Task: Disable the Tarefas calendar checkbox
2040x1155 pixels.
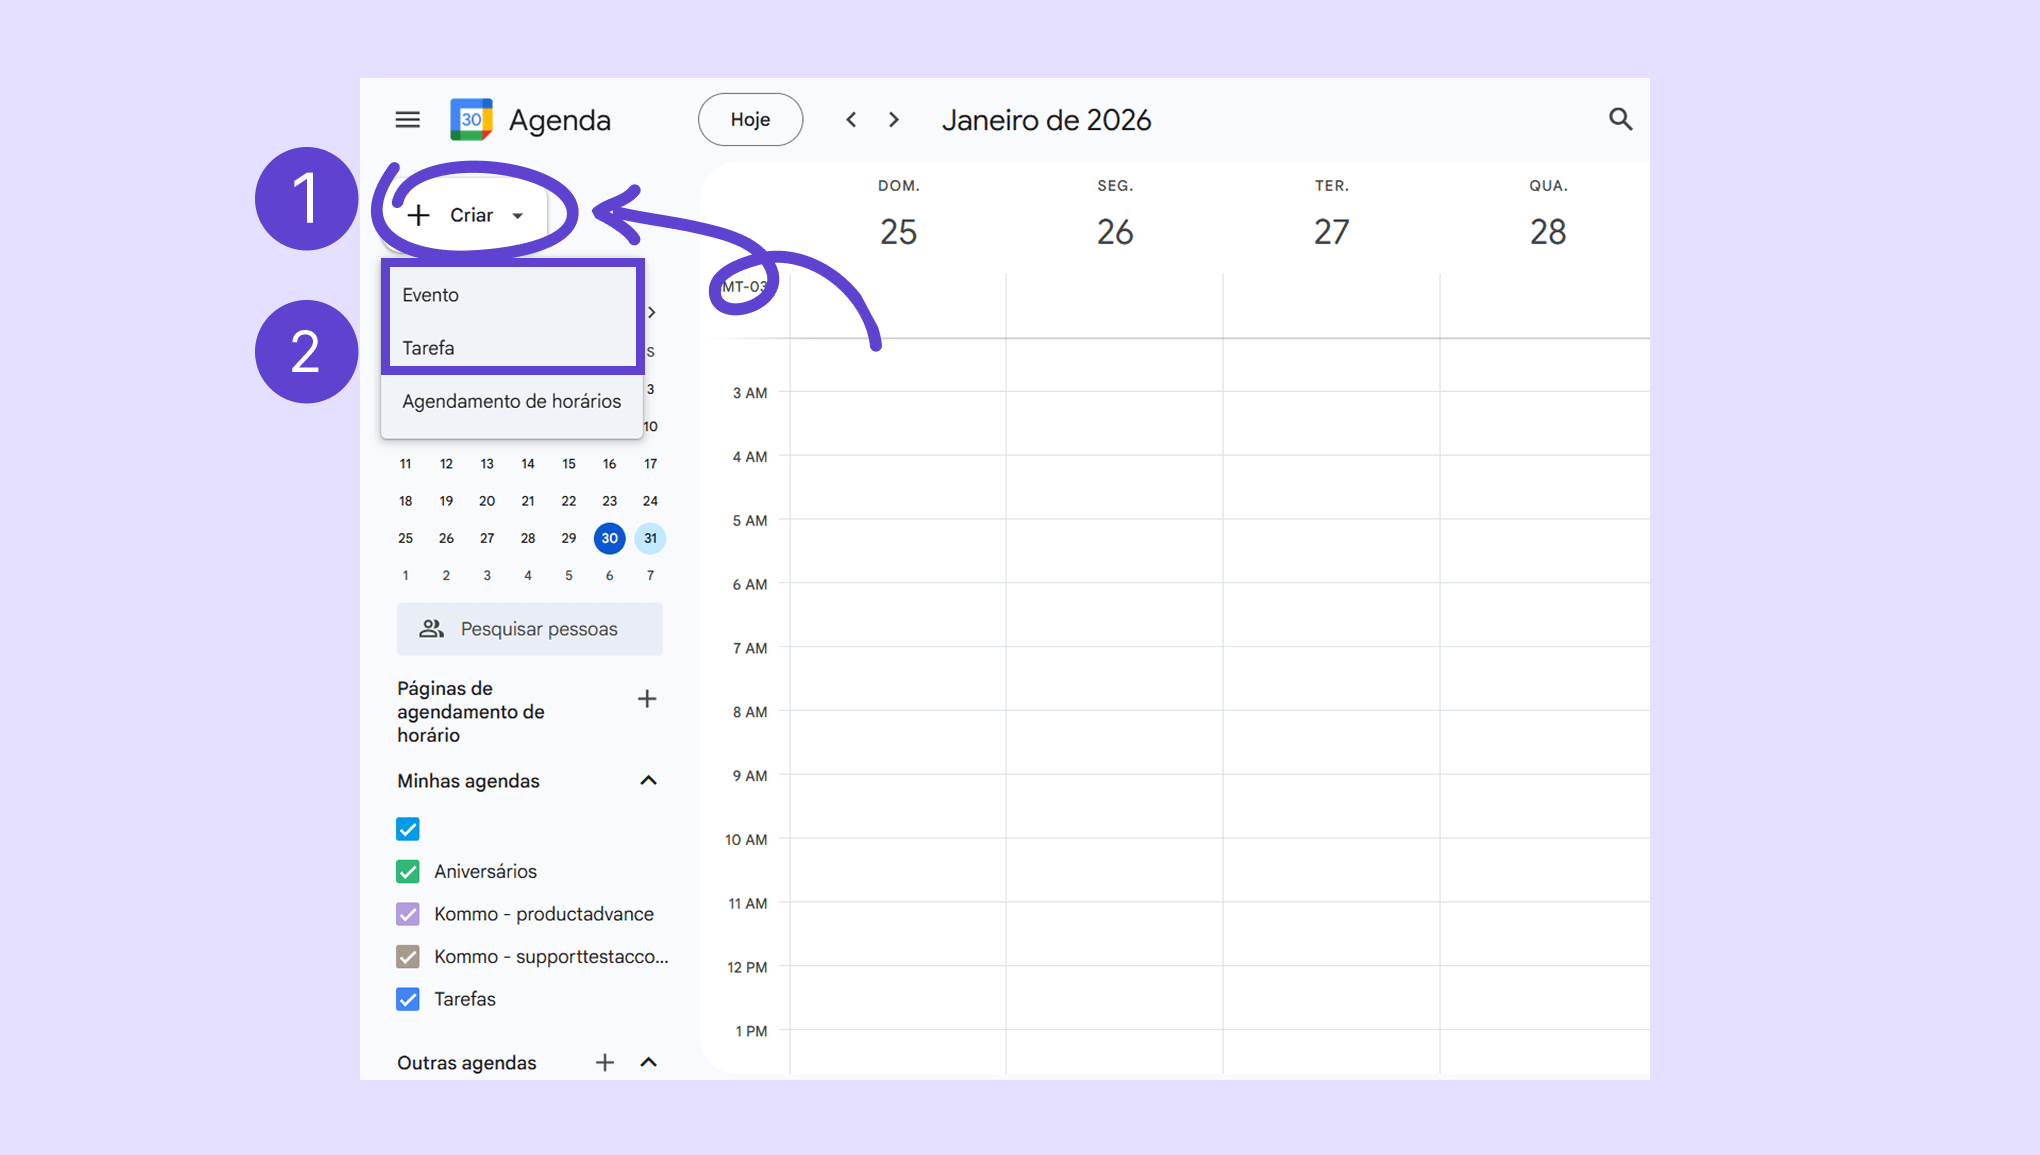Action: [408, 999]
